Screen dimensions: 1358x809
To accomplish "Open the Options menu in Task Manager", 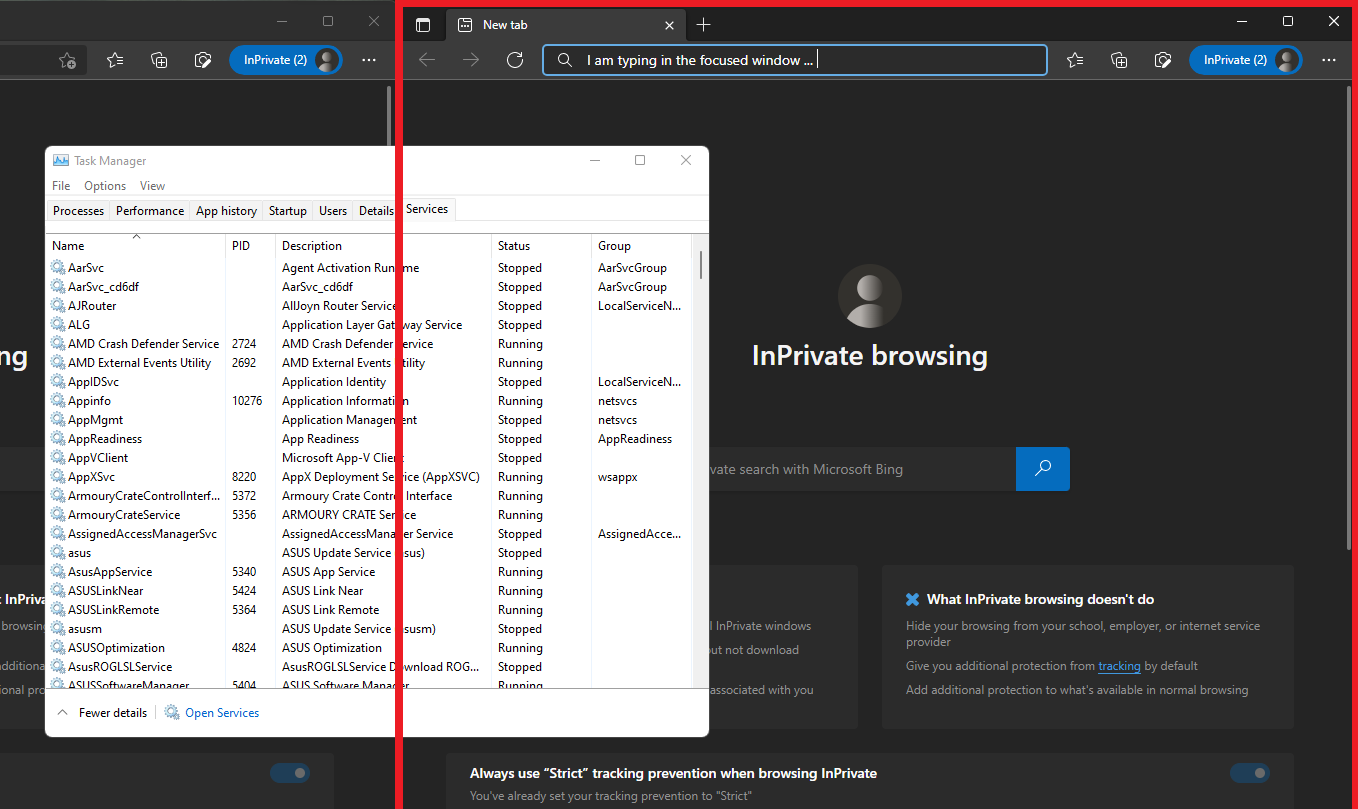I will click(x=104, y=185).
